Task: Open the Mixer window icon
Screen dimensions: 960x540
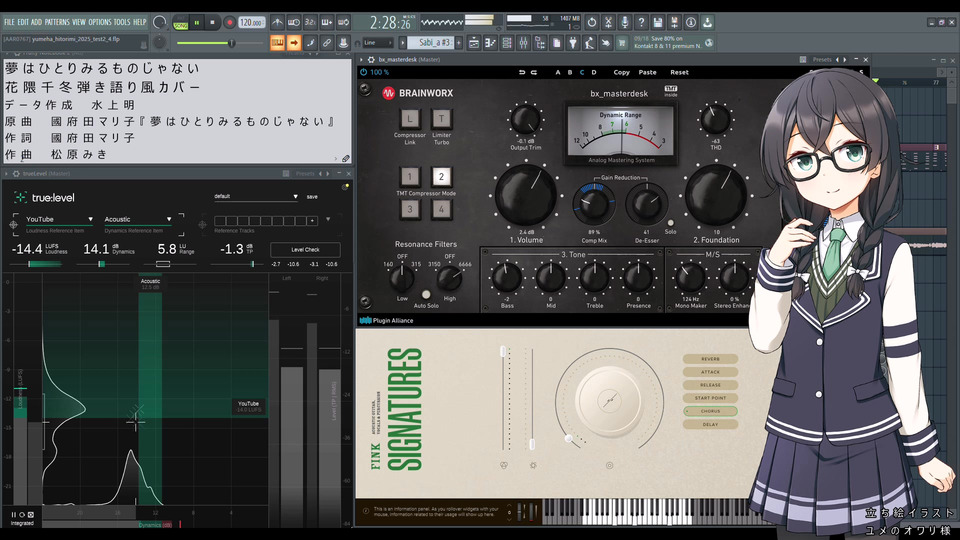Action: click(523, 43)
